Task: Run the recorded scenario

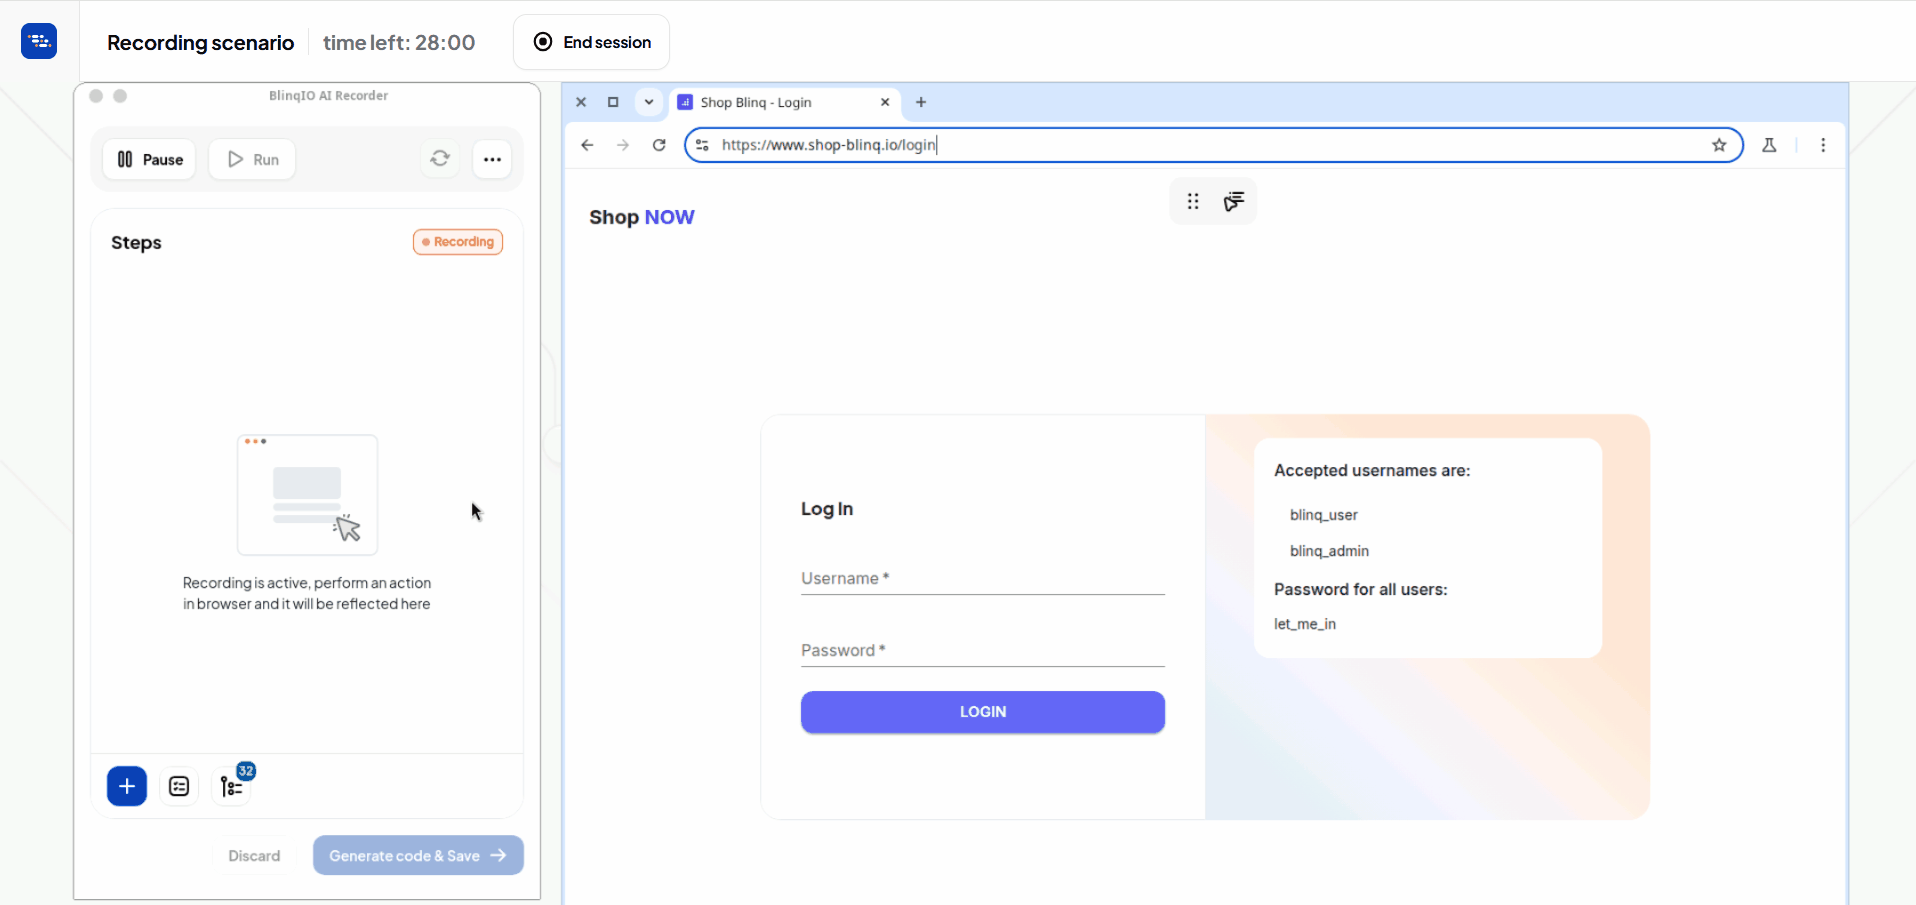Action: (x=252, y=159)
